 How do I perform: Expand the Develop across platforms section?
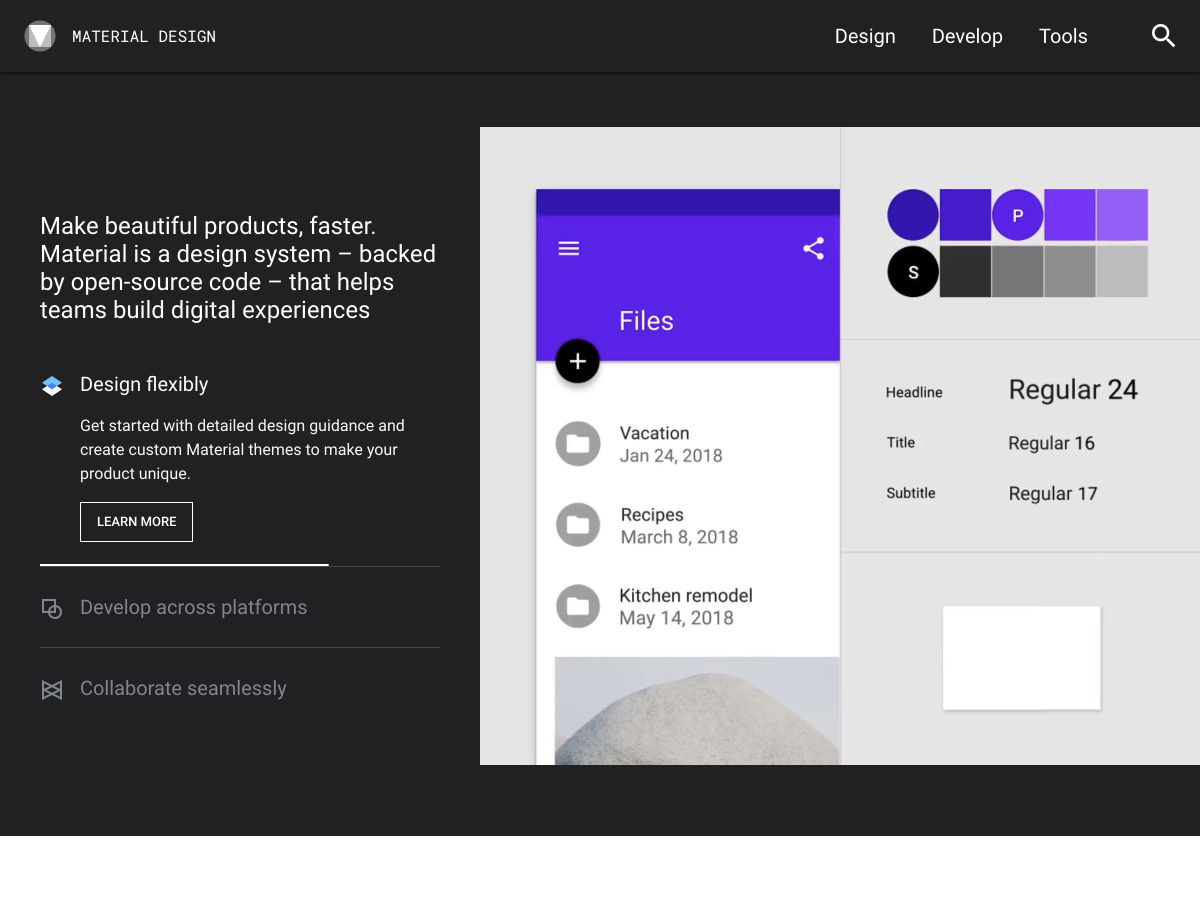click(x=193, y=608)
